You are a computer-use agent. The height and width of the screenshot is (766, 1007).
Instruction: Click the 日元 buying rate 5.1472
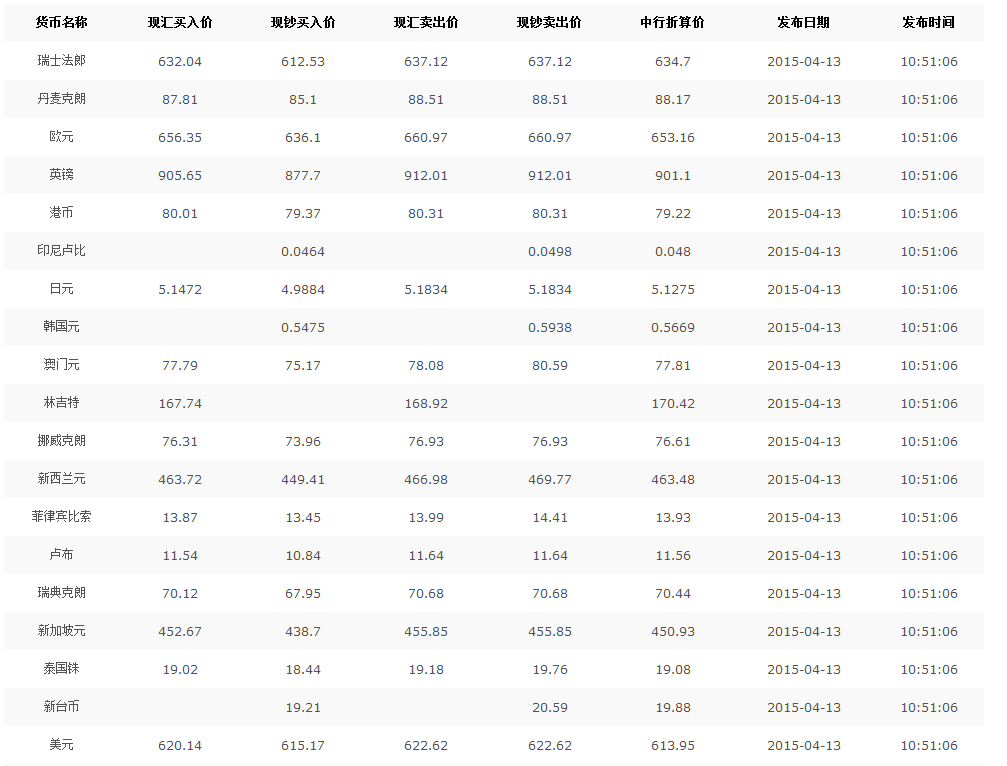180,289
